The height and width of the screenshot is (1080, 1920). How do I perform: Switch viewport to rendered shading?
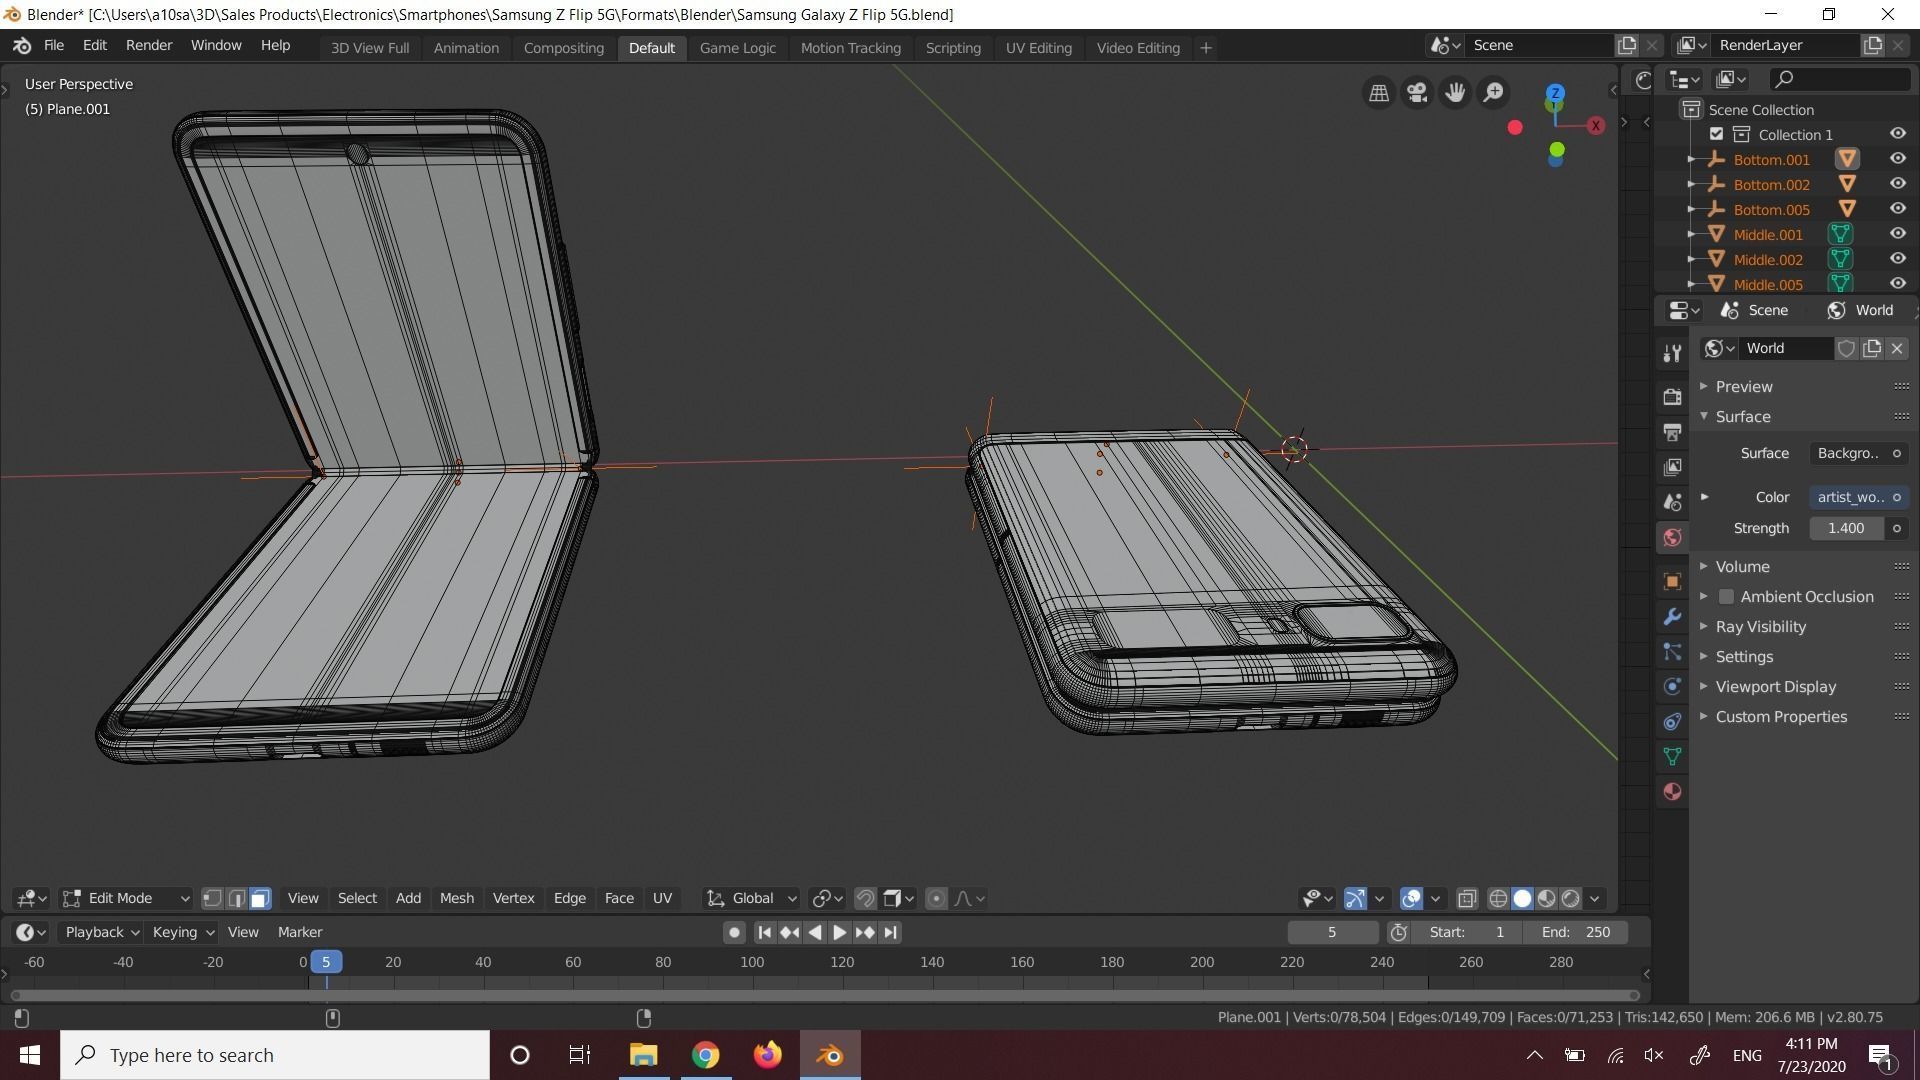pyautogui.click(x=1570, y=898)
